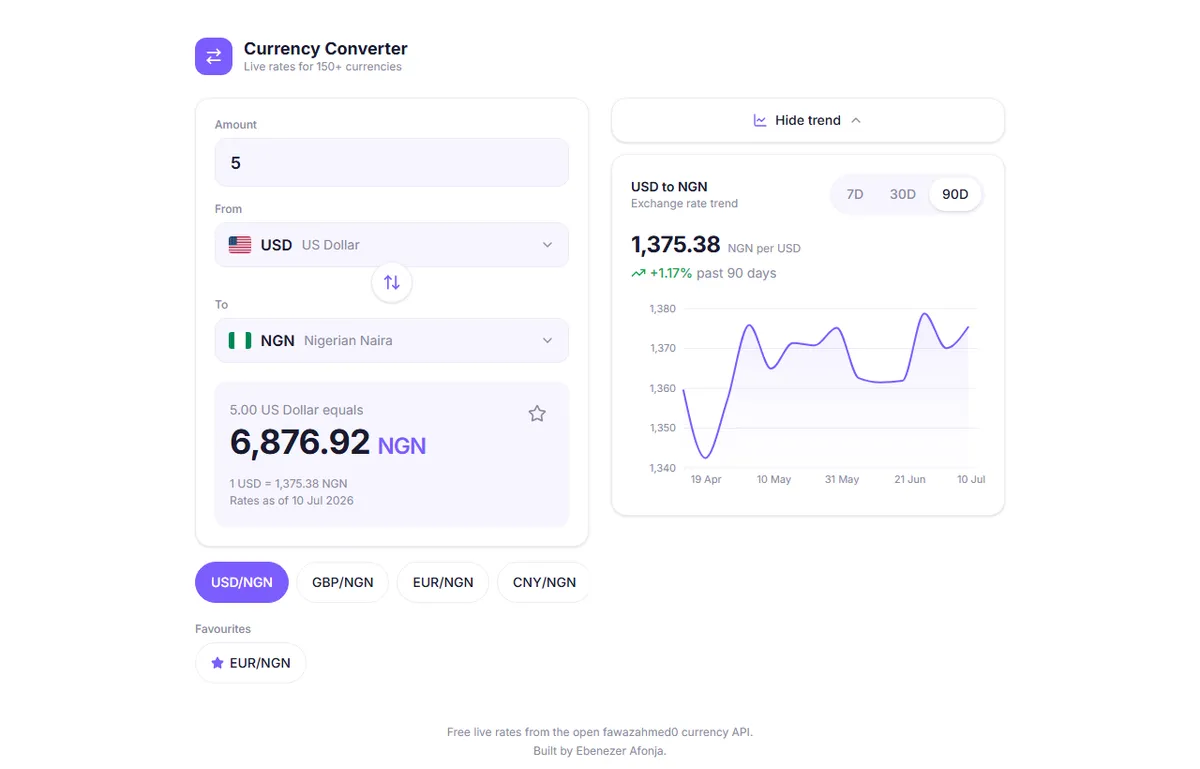
Task: Click the '10 May' chart axis label
Action: coord(774,480)
